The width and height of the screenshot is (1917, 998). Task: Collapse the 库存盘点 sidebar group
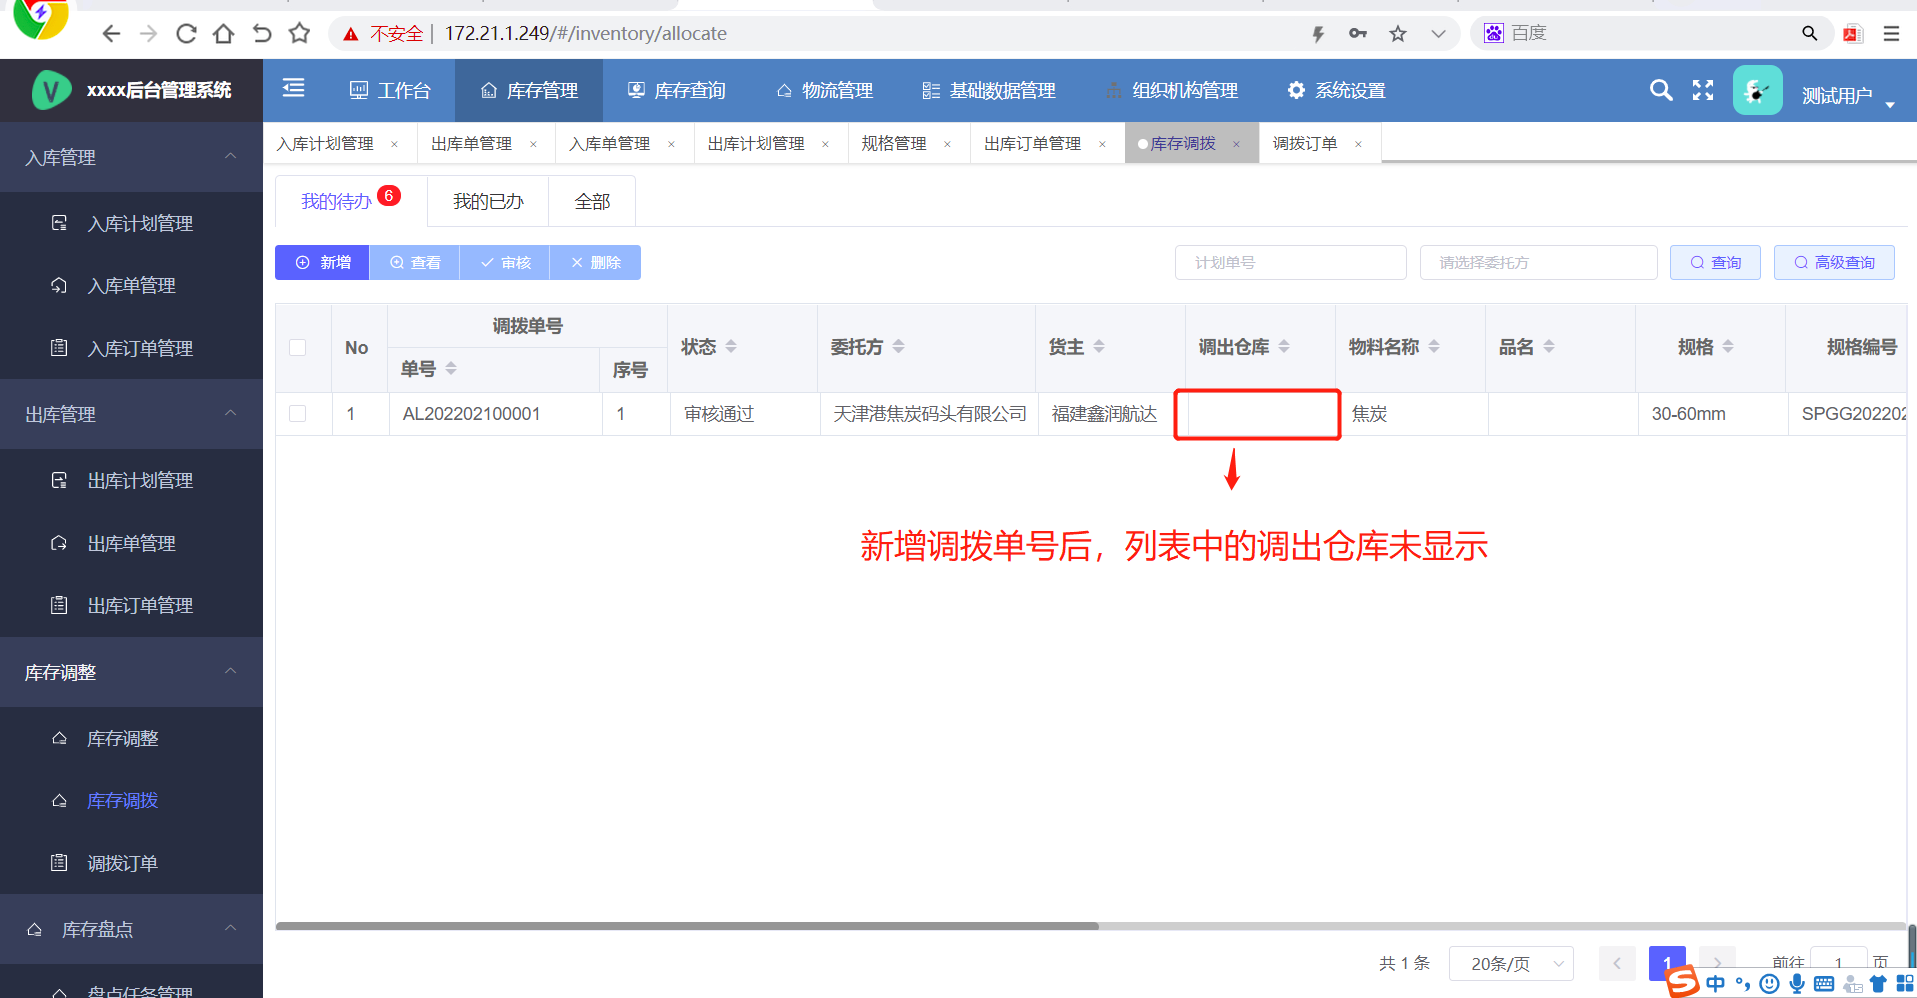(x=131, y=929)
